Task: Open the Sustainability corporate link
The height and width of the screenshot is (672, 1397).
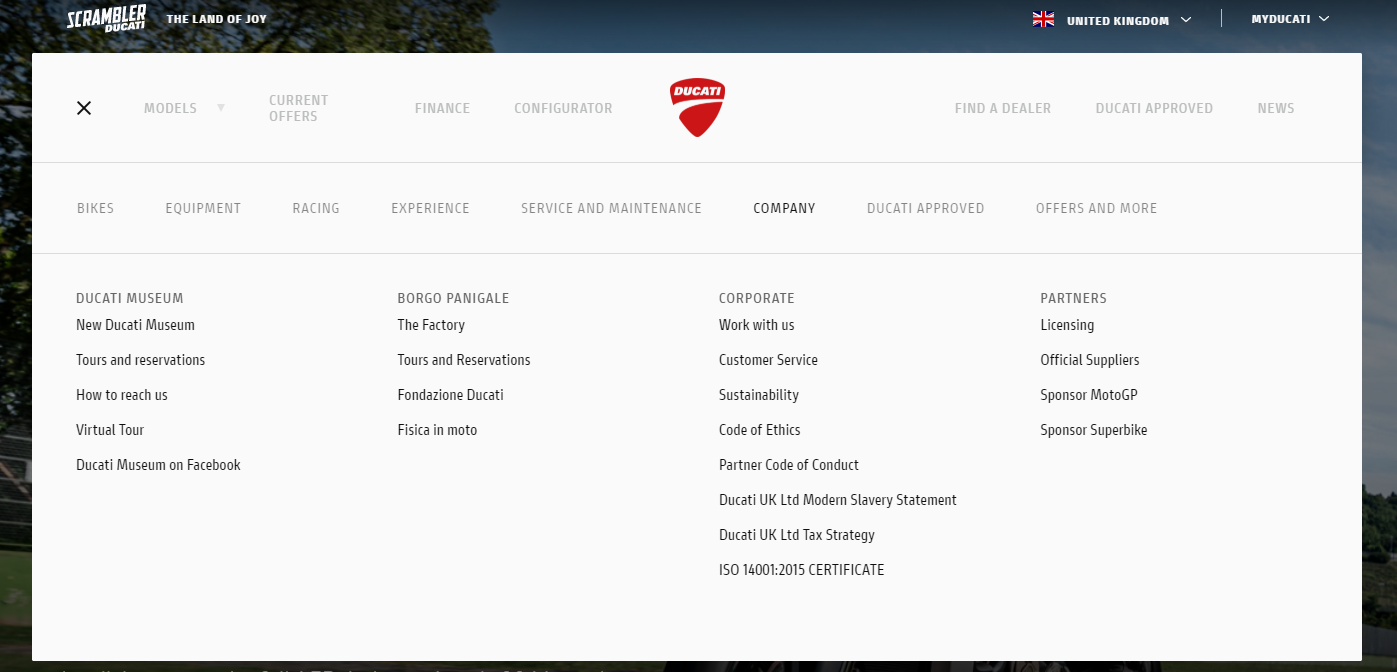Action: tap(758, 395)
